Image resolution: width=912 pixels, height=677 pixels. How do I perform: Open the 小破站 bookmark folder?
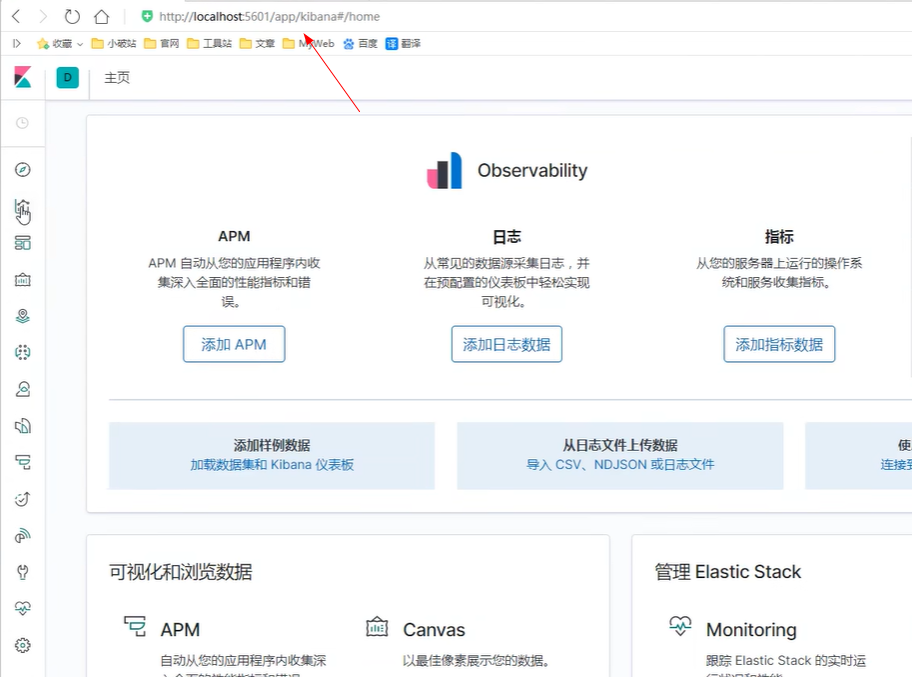pyautogui.click(x=114, y=43)
